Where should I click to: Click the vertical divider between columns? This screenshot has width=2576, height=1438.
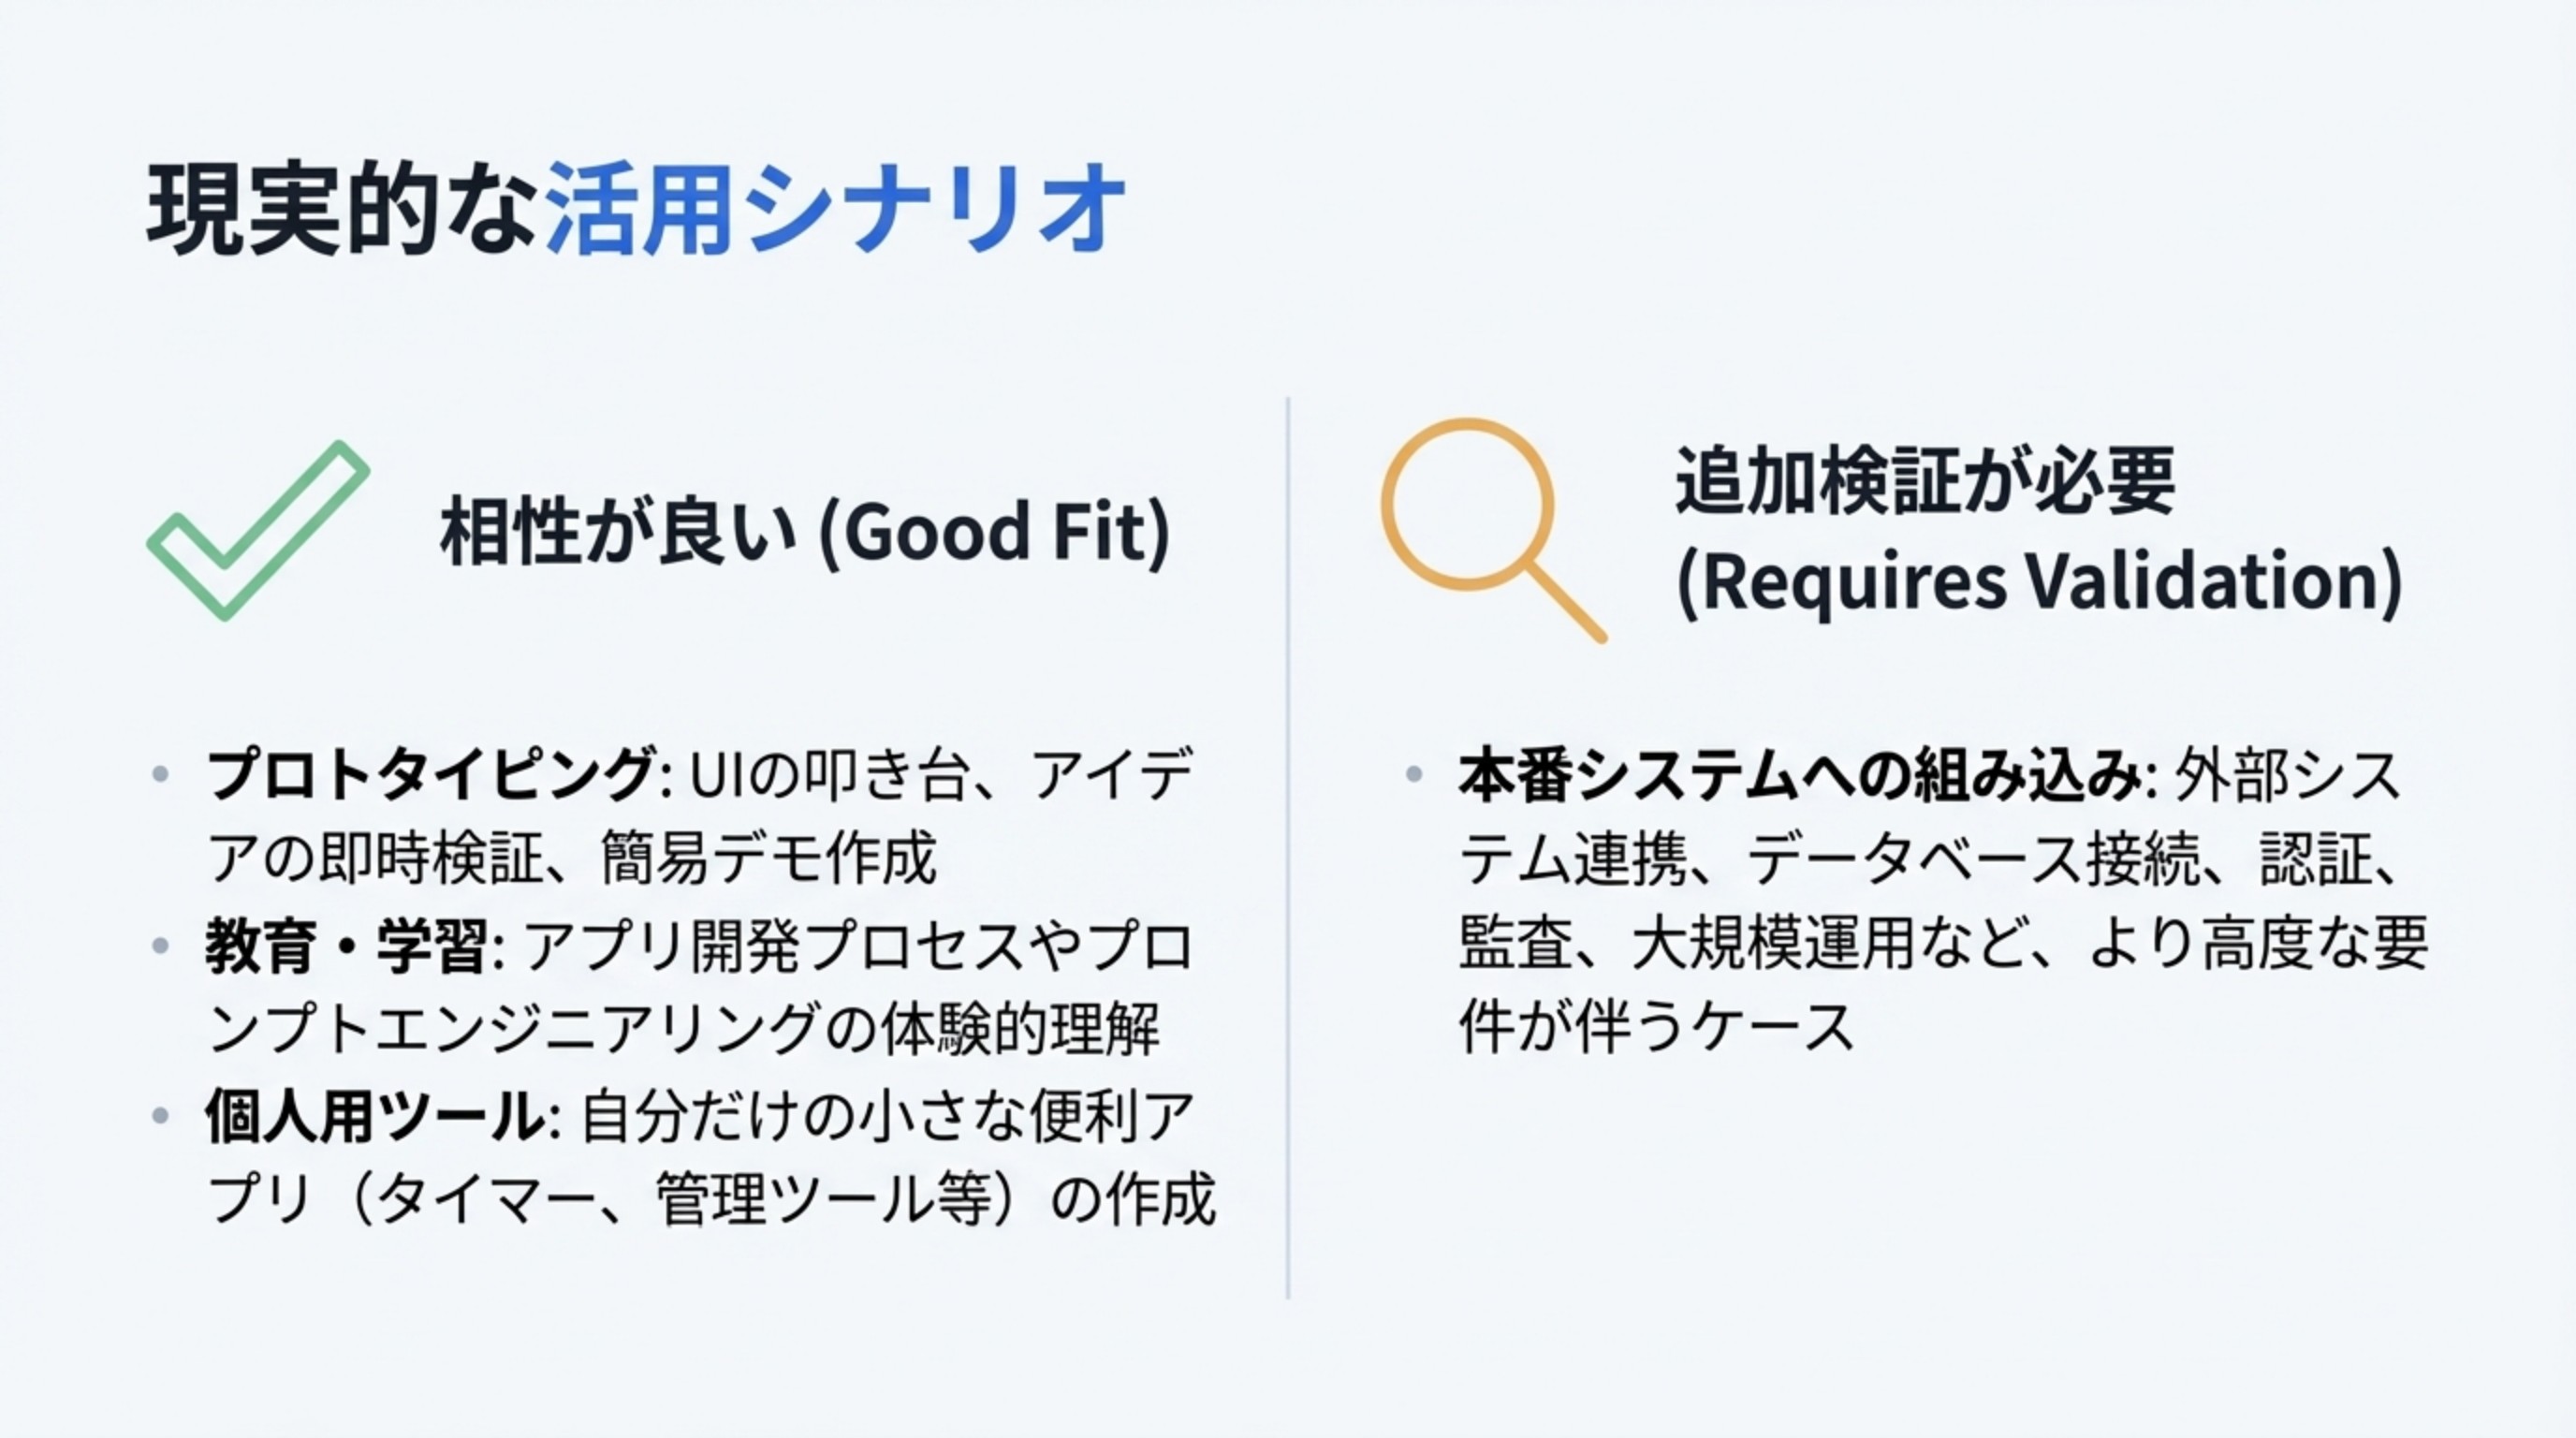pyautogui.click(x=1288, y=848)
